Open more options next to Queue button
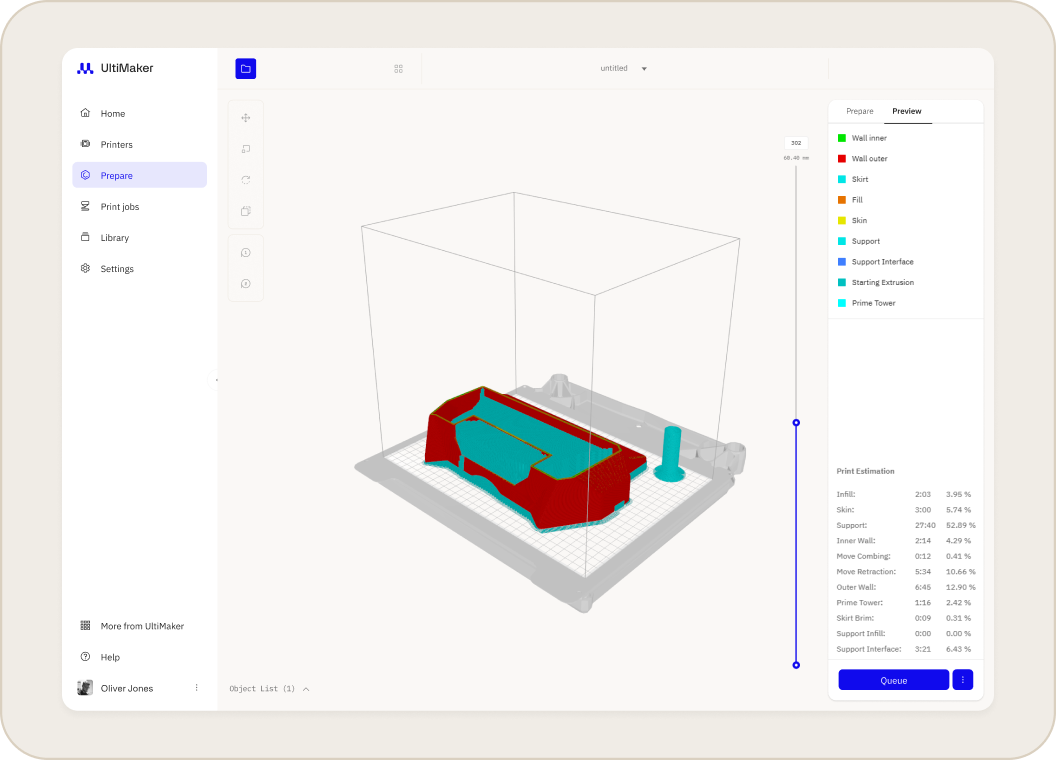Image resolution: width=1056 pixels, height=760 pixels. pyautogui.click(x=963, y=680)
